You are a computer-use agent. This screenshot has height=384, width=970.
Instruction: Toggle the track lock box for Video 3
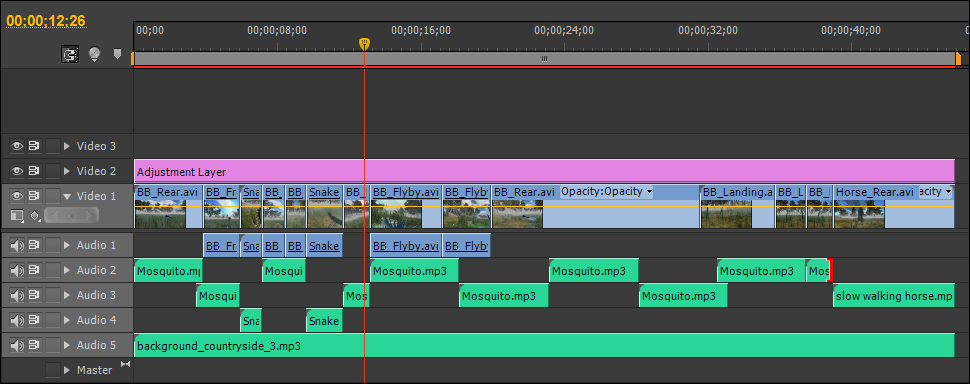[x=53, y=147]
